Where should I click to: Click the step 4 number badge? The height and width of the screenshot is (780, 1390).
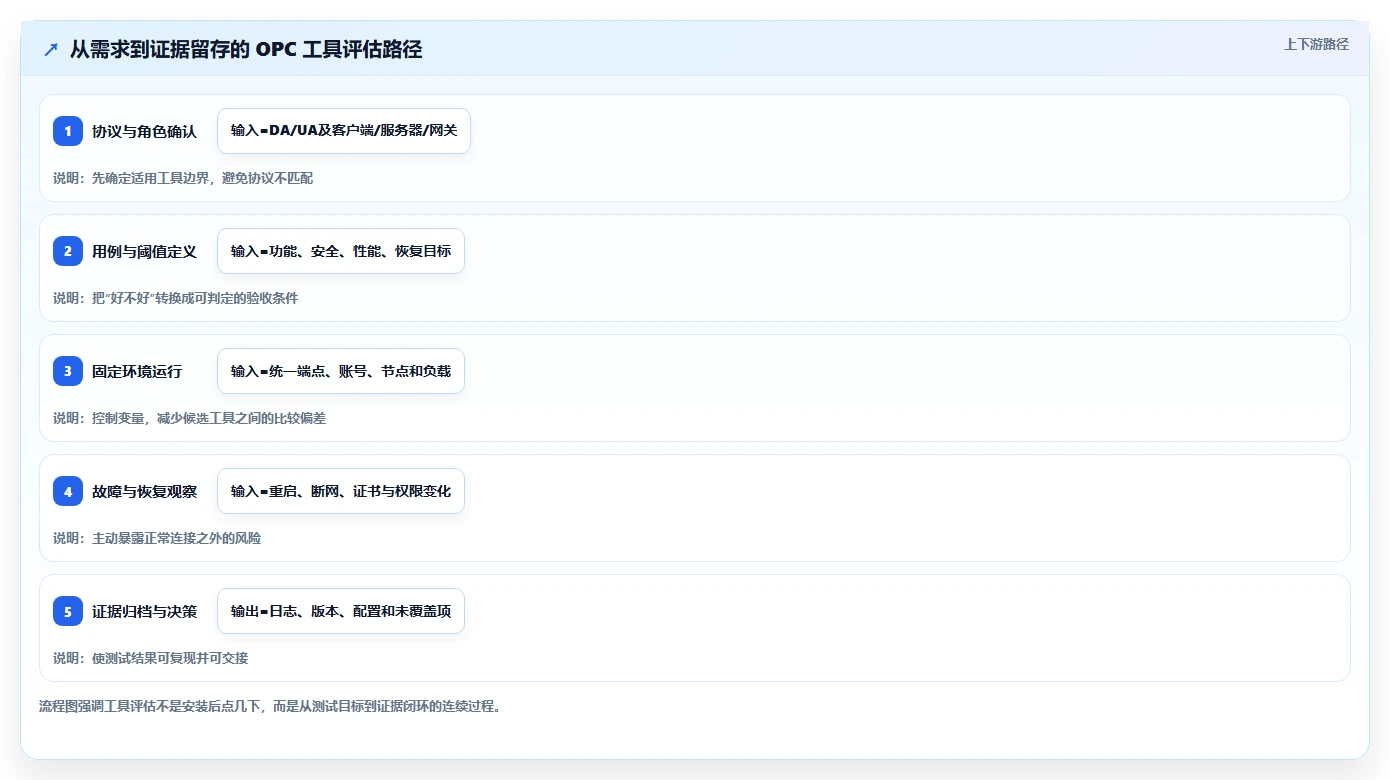(68, 491)
